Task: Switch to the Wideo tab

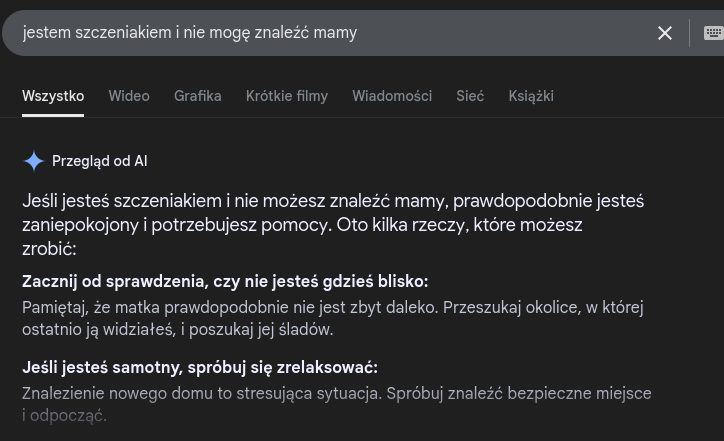Action: (x=129, y=96)
